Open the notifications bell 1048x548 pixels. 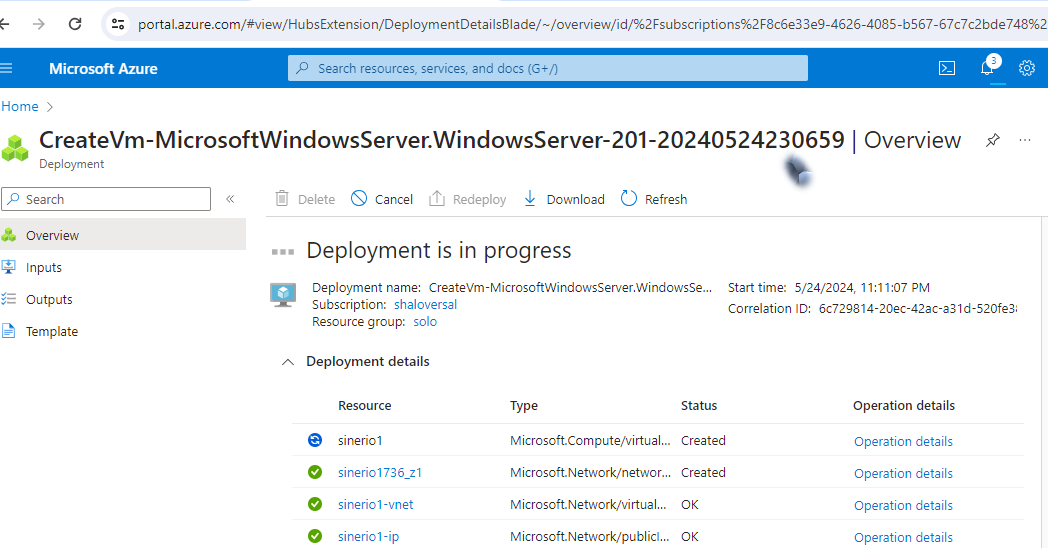point(987,68)
